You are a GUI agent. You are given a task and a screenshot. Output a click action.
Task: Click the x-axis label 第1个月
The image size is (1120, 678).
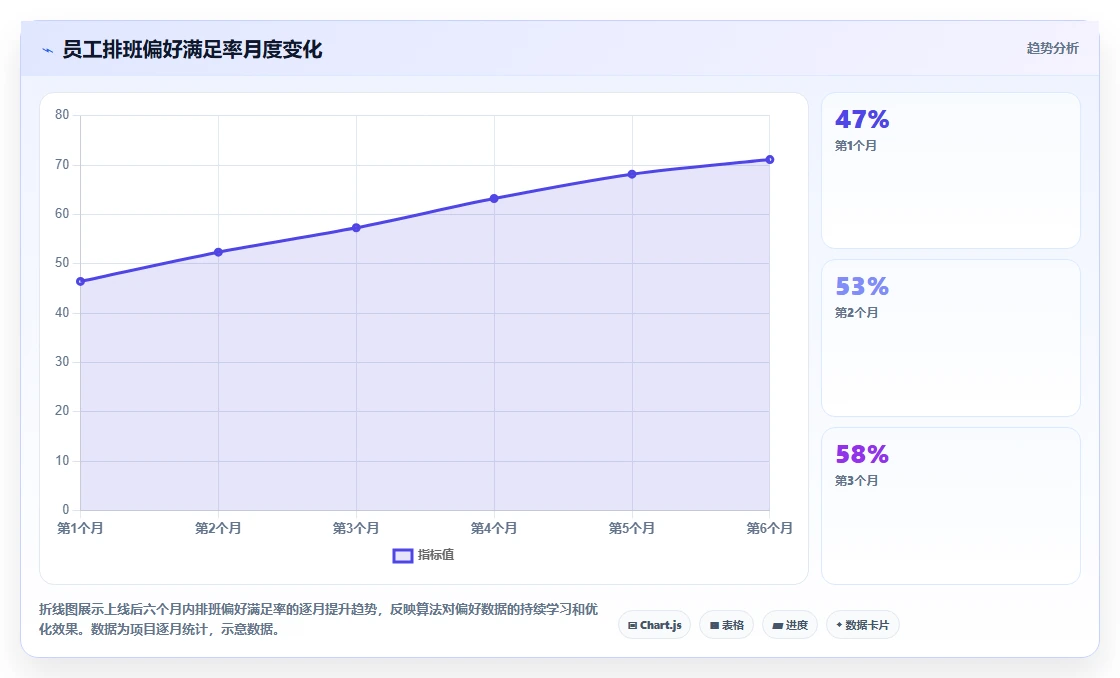point(81,528)
